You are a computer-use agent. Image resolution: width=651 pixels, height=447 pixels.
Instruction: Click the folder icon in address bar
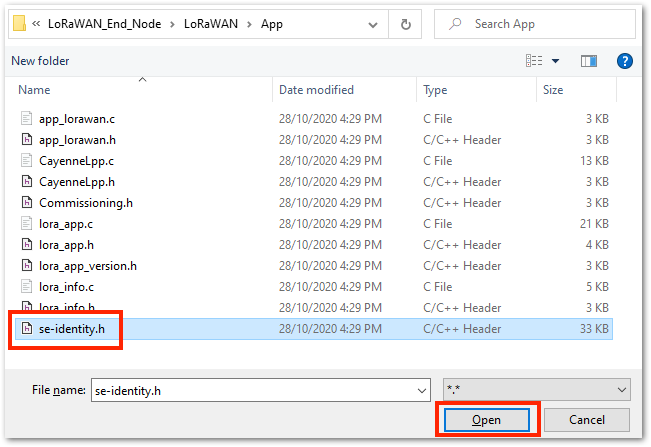(x=19, y=24)
